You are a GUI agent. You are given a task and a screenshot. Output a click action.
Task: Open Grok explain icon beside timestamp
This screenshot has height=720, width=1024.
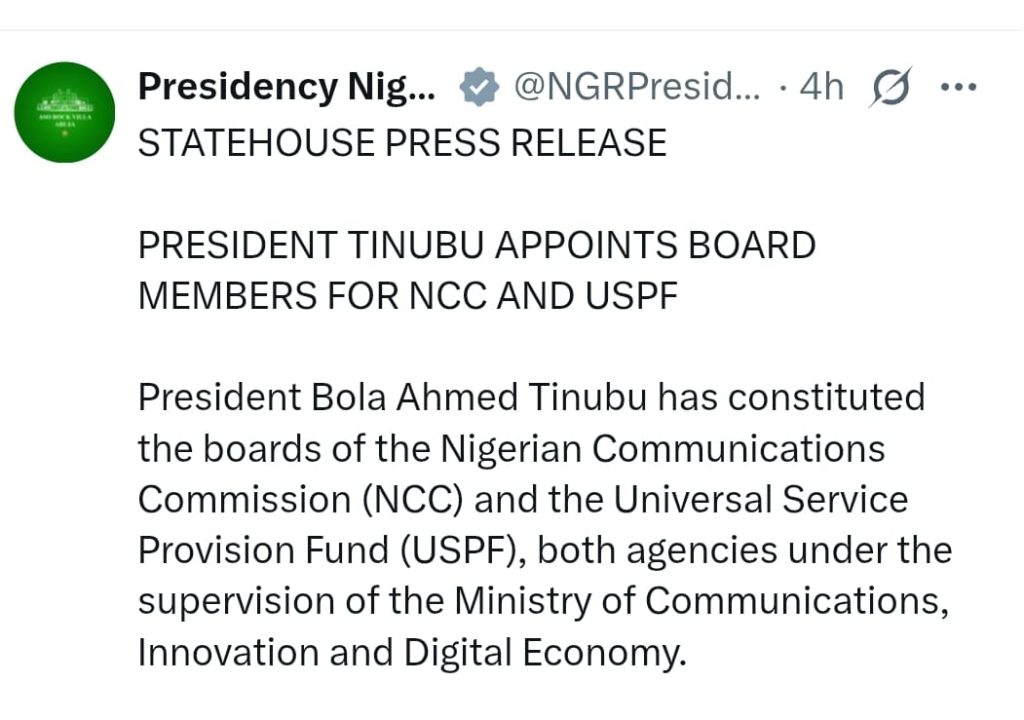[890, 86]
